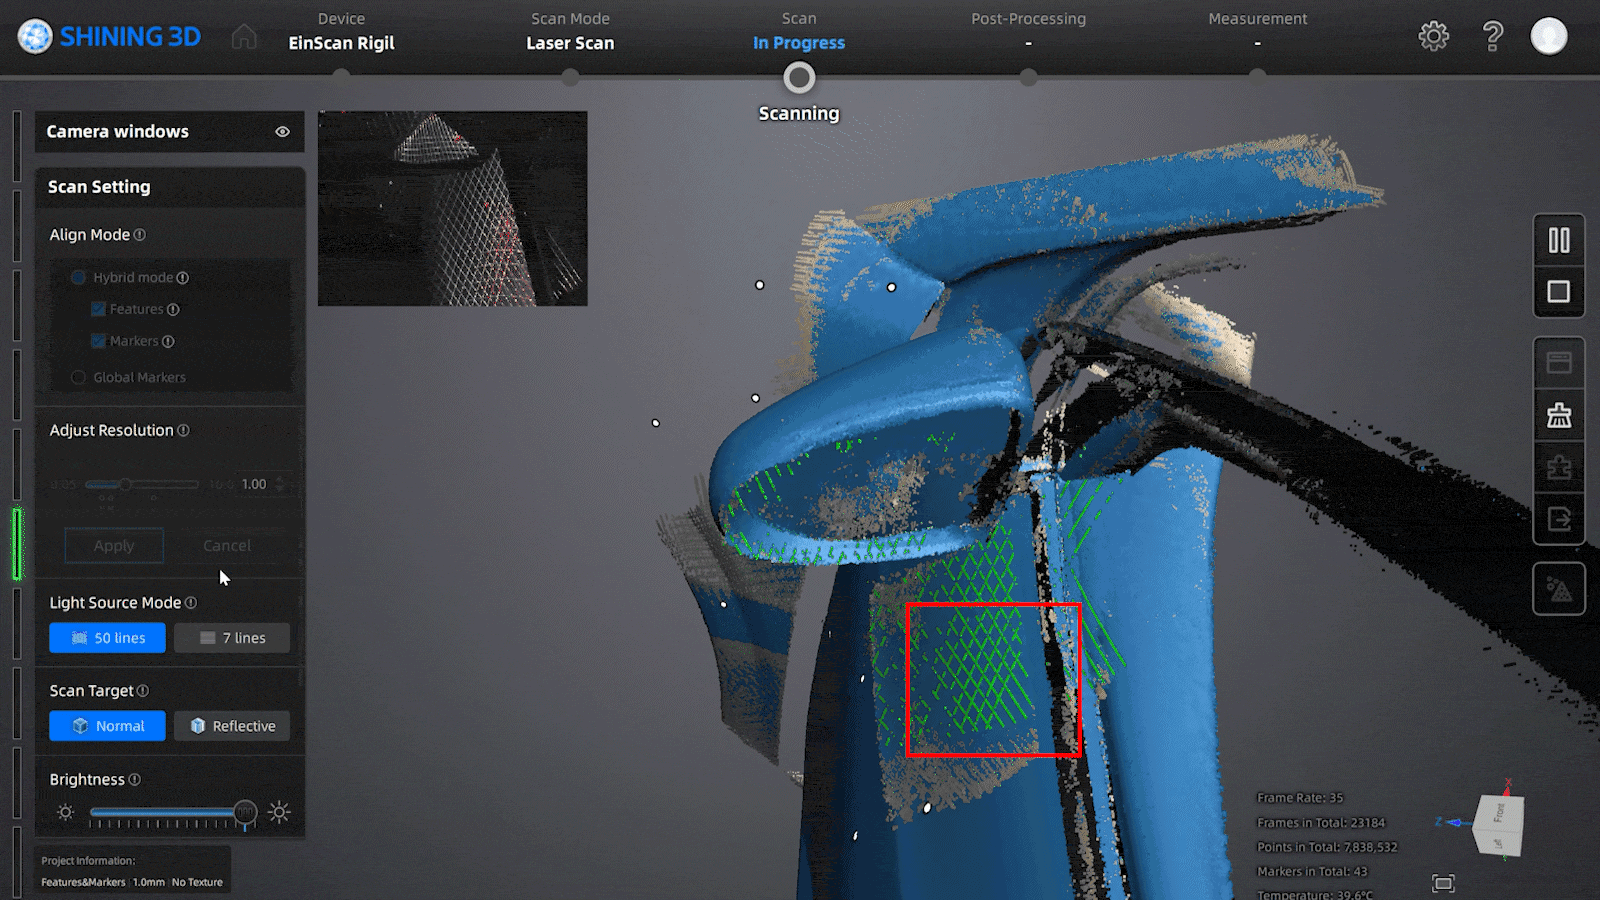Click the Brightness slider handle
The image size is (1600, 900).
pyautogui.click(x=245, y=812)
